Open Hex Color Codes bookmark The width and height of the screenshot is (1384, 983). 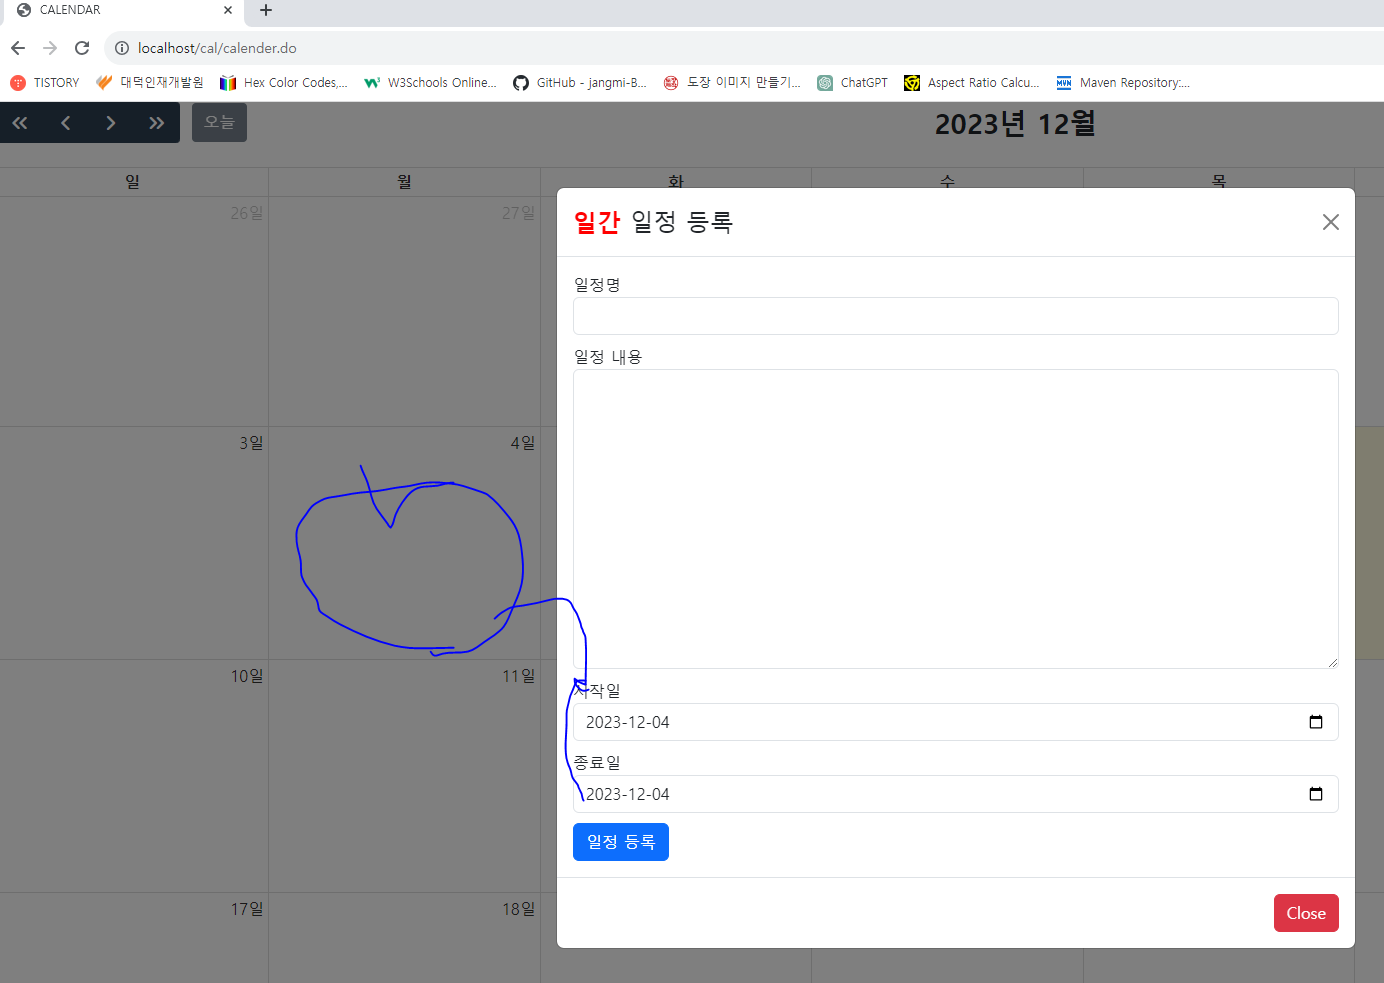click(x=284, y=83)
